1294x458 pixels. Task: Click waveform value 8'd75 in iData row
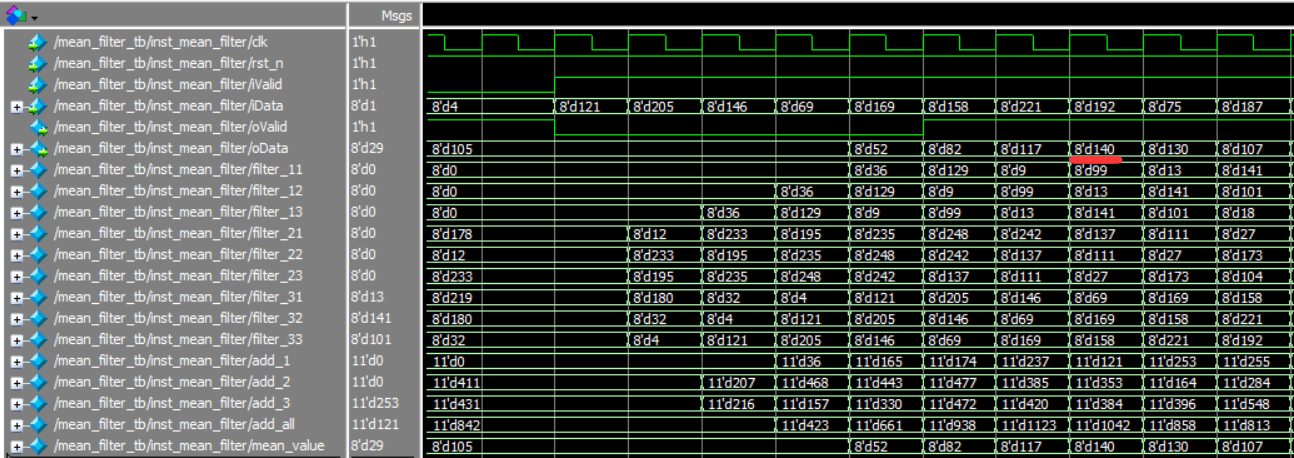pos(1167,106)
